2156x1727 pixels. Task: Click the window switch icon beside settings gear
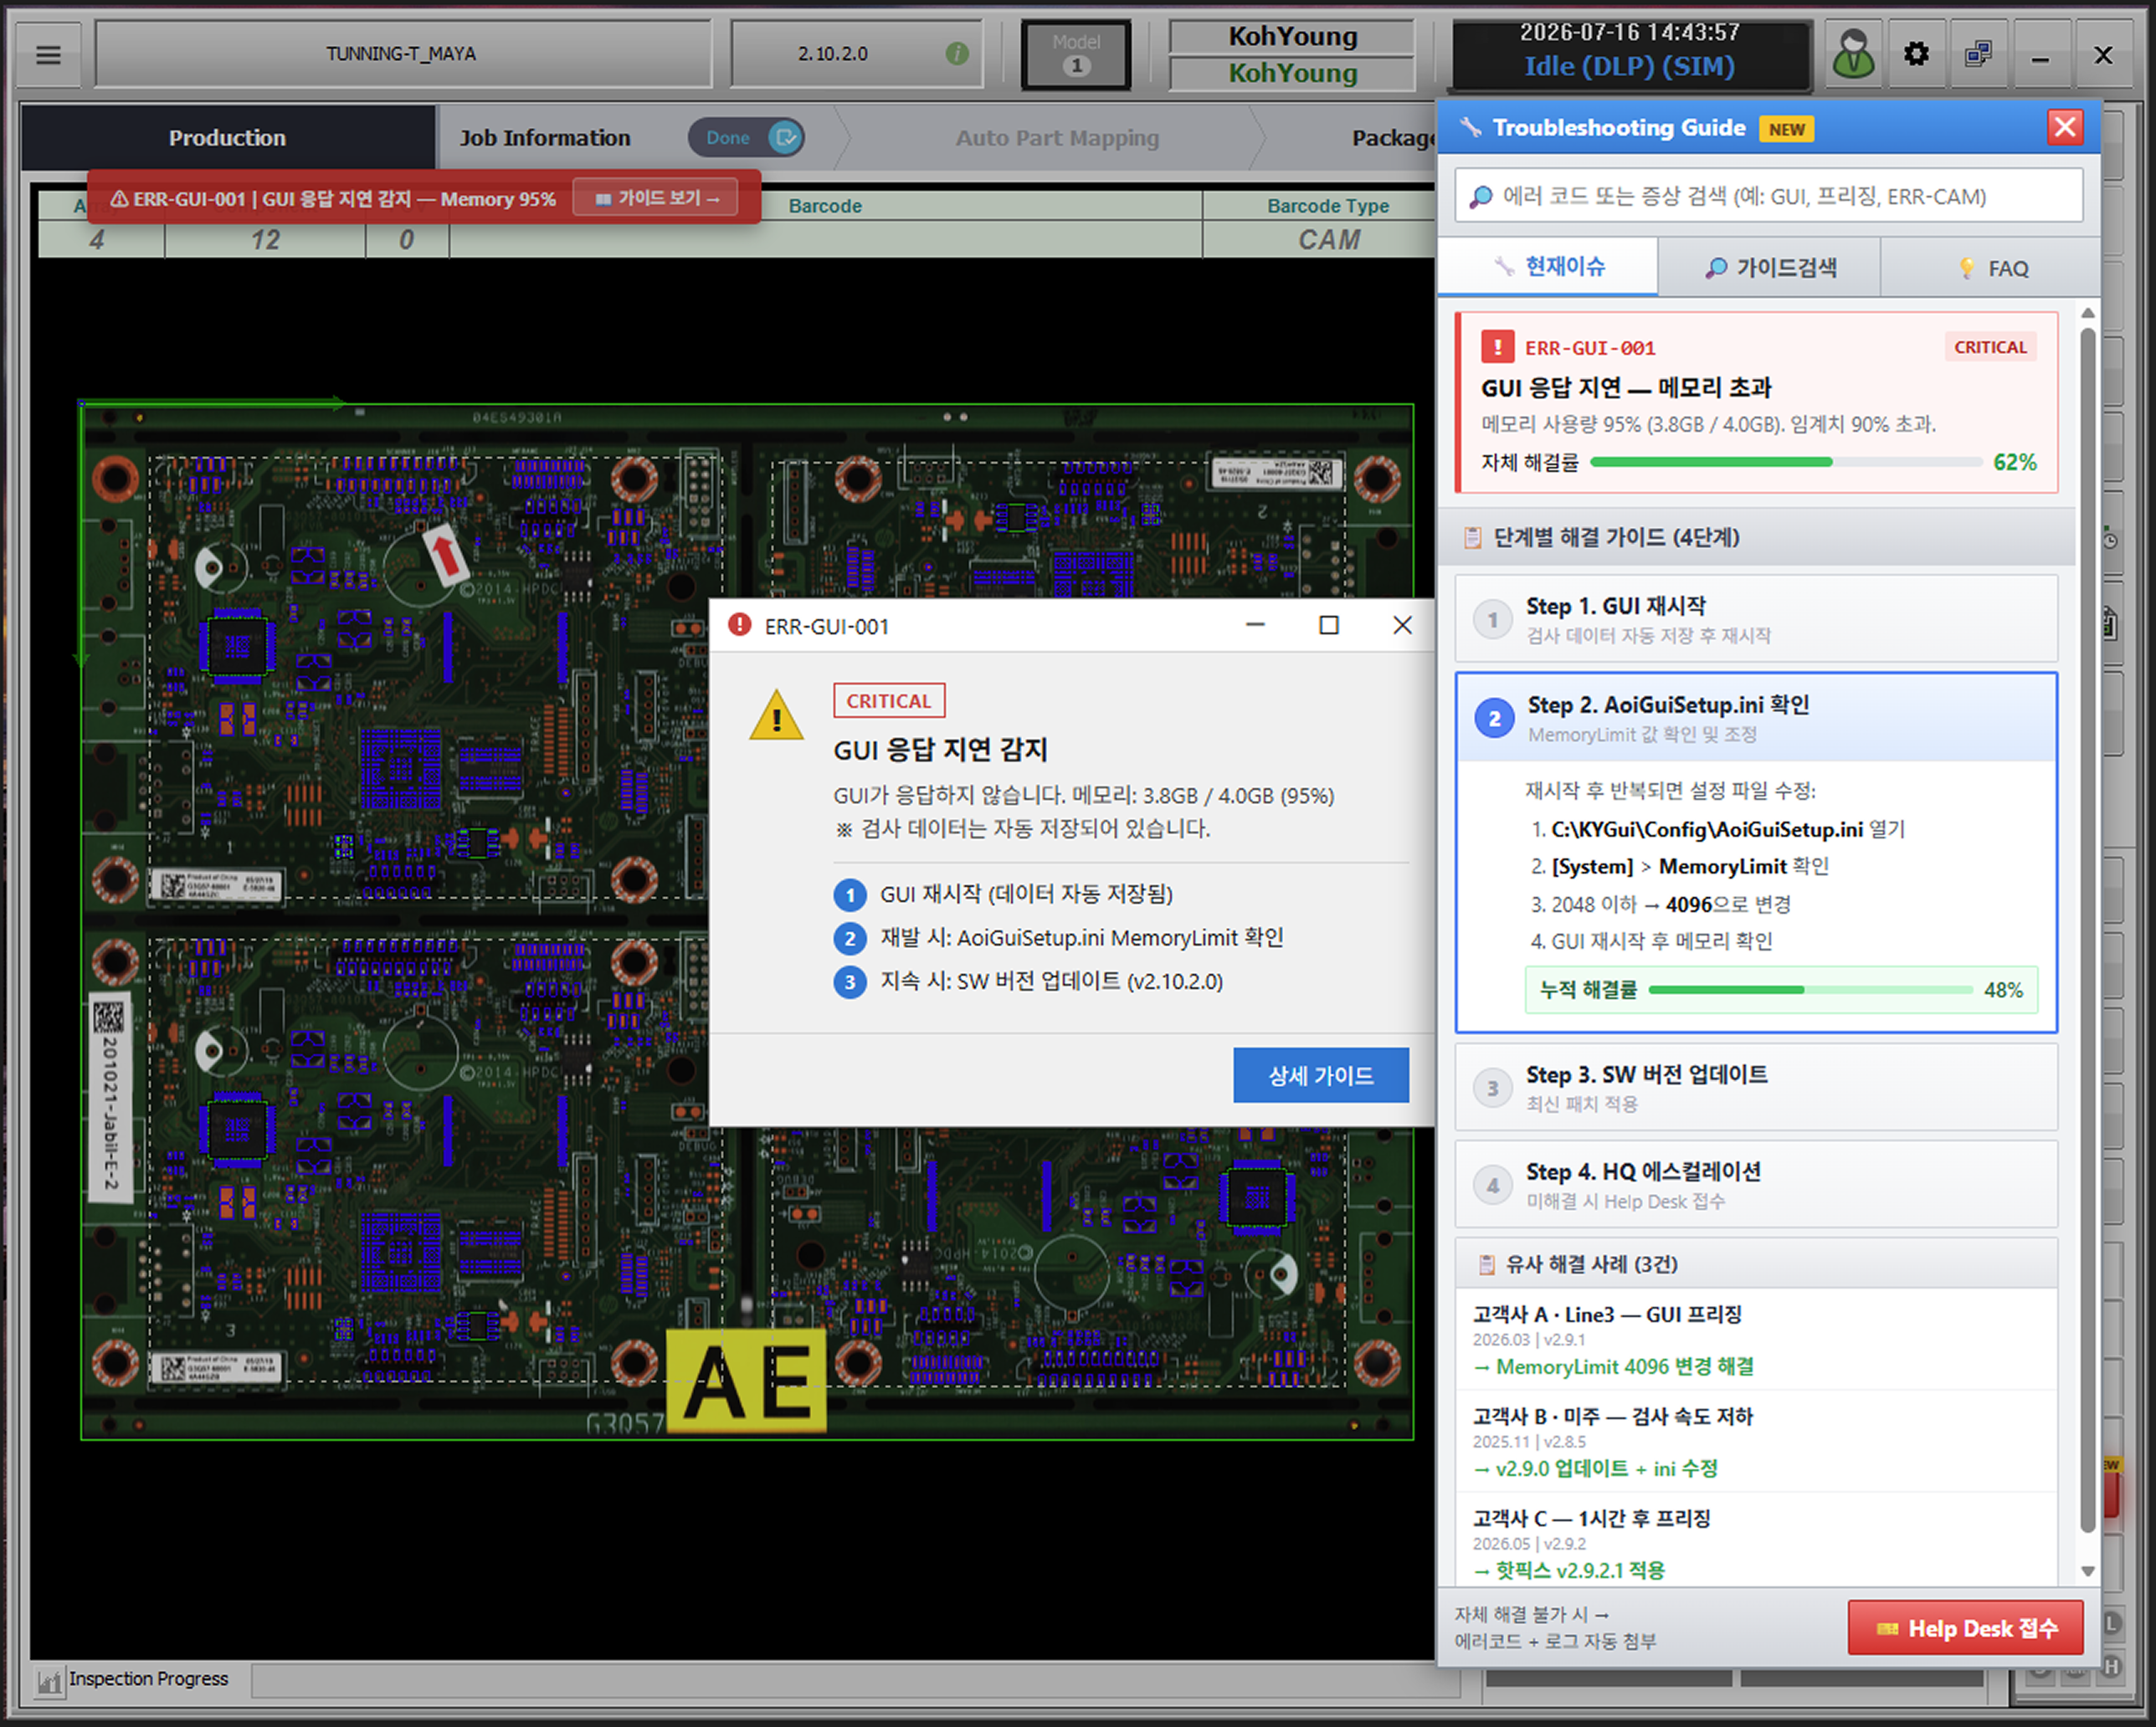pos(1978,54)
